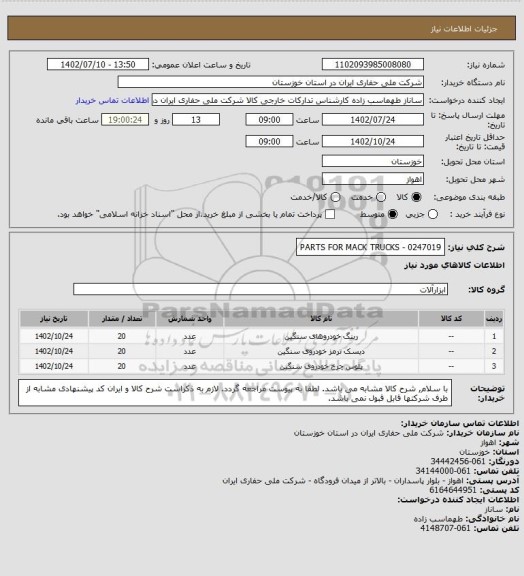
Task: Click the price validity date 1402/10/24 field
Action: pos(373,141)
